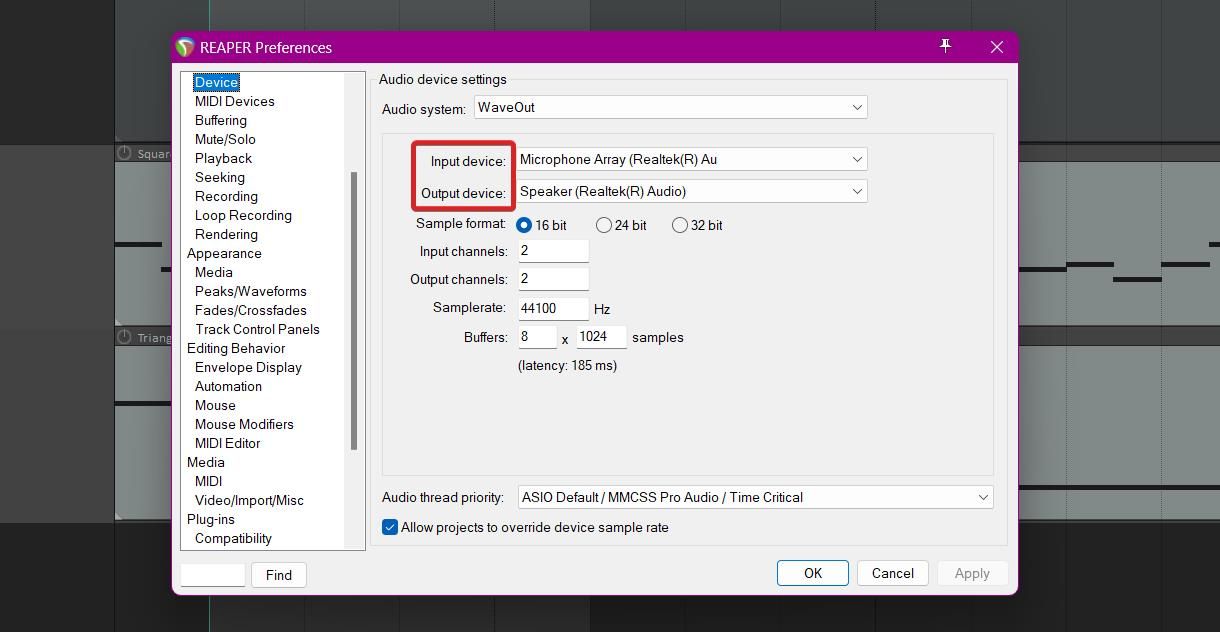
Task: Click the clock icon on the Triangle track
Action: (x=123, y=337)
